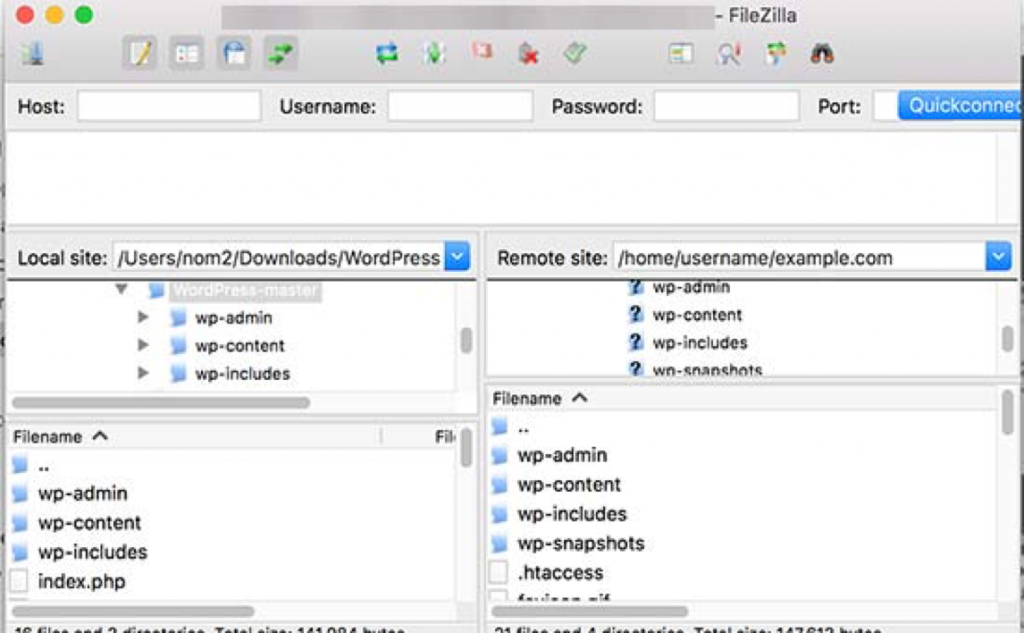Click the Remote site path field
Image resolution: width=1024 pixels, height=633 pixels.
point(799,257)
